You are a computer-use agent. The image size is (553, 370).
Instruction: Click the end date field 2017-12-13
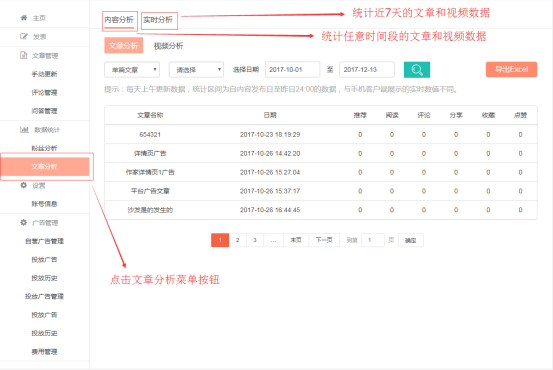click(367, 69)
